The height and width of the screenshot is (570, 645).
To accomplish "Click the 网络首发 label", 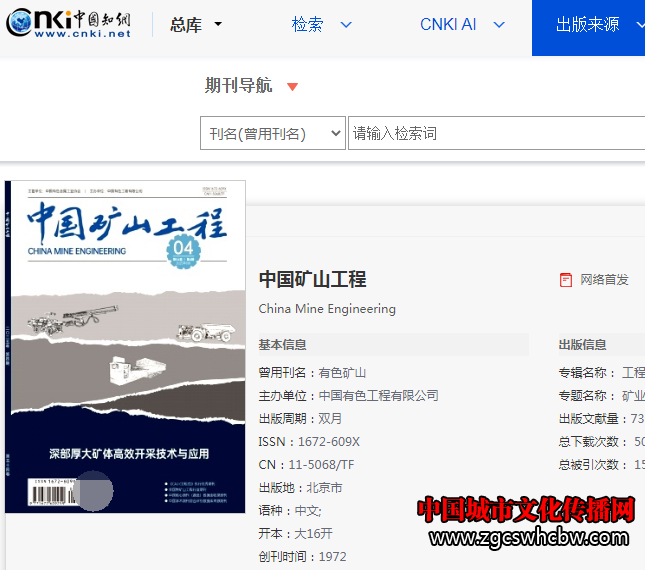I will pos(605,280).
